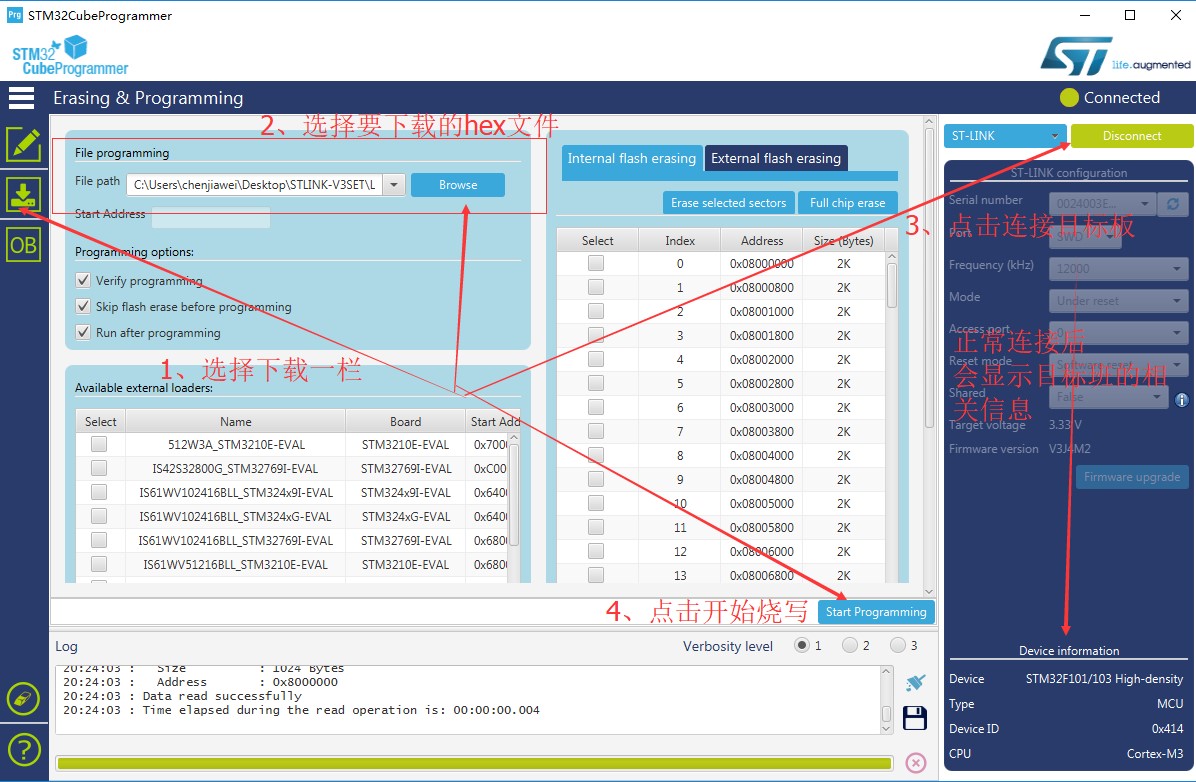Open the Access port dropdown
The height and width of the screenshot is (782, 1196).
click(1118, 333)
